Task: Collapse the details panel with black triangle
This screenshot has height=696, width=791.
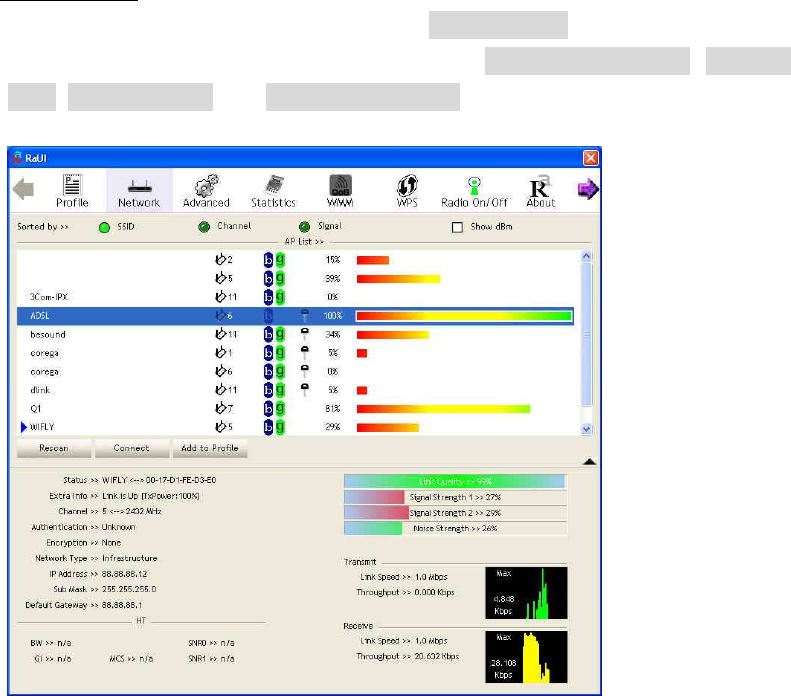Action: click(589, 461)
